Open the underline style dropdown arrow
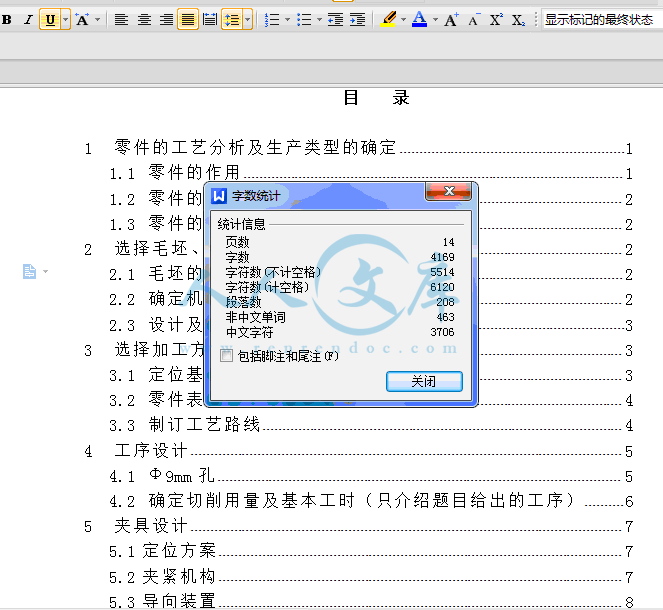This screenshot has height=610, width=663. point(66,19)
